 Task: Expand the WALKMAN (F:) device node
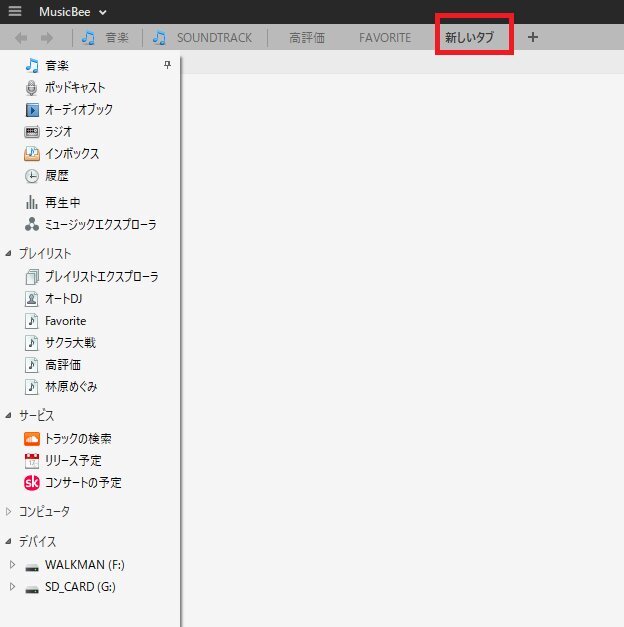pyautogui.click(x=13, y=565)
